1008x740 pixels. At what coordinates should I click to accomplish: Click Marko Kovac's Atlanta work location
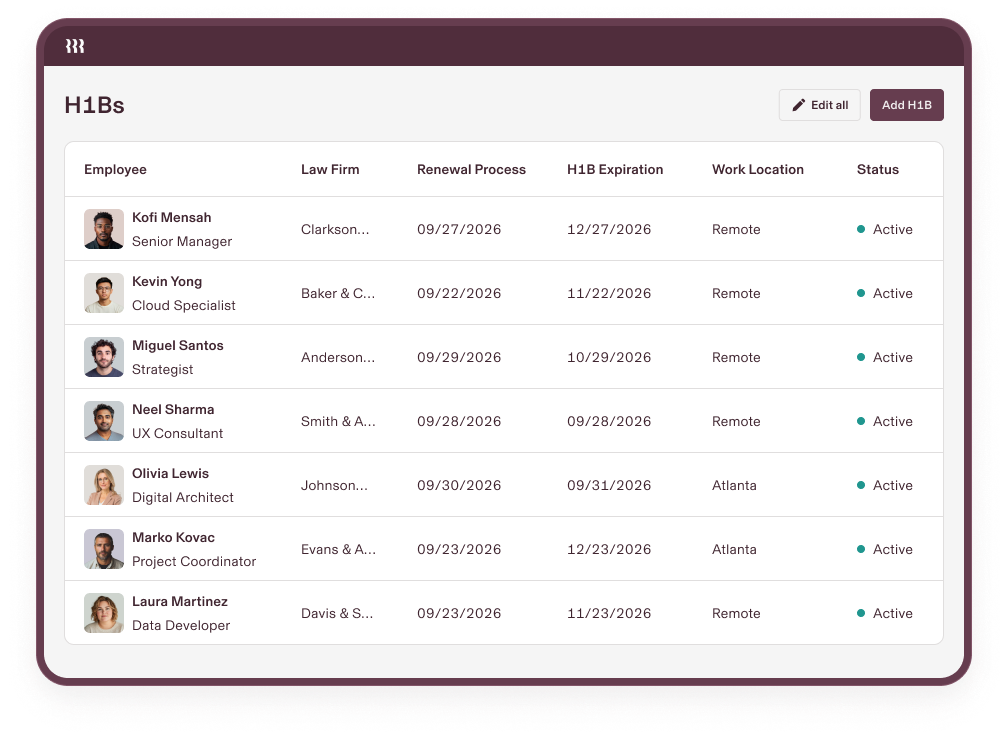(x=734, y=549)
